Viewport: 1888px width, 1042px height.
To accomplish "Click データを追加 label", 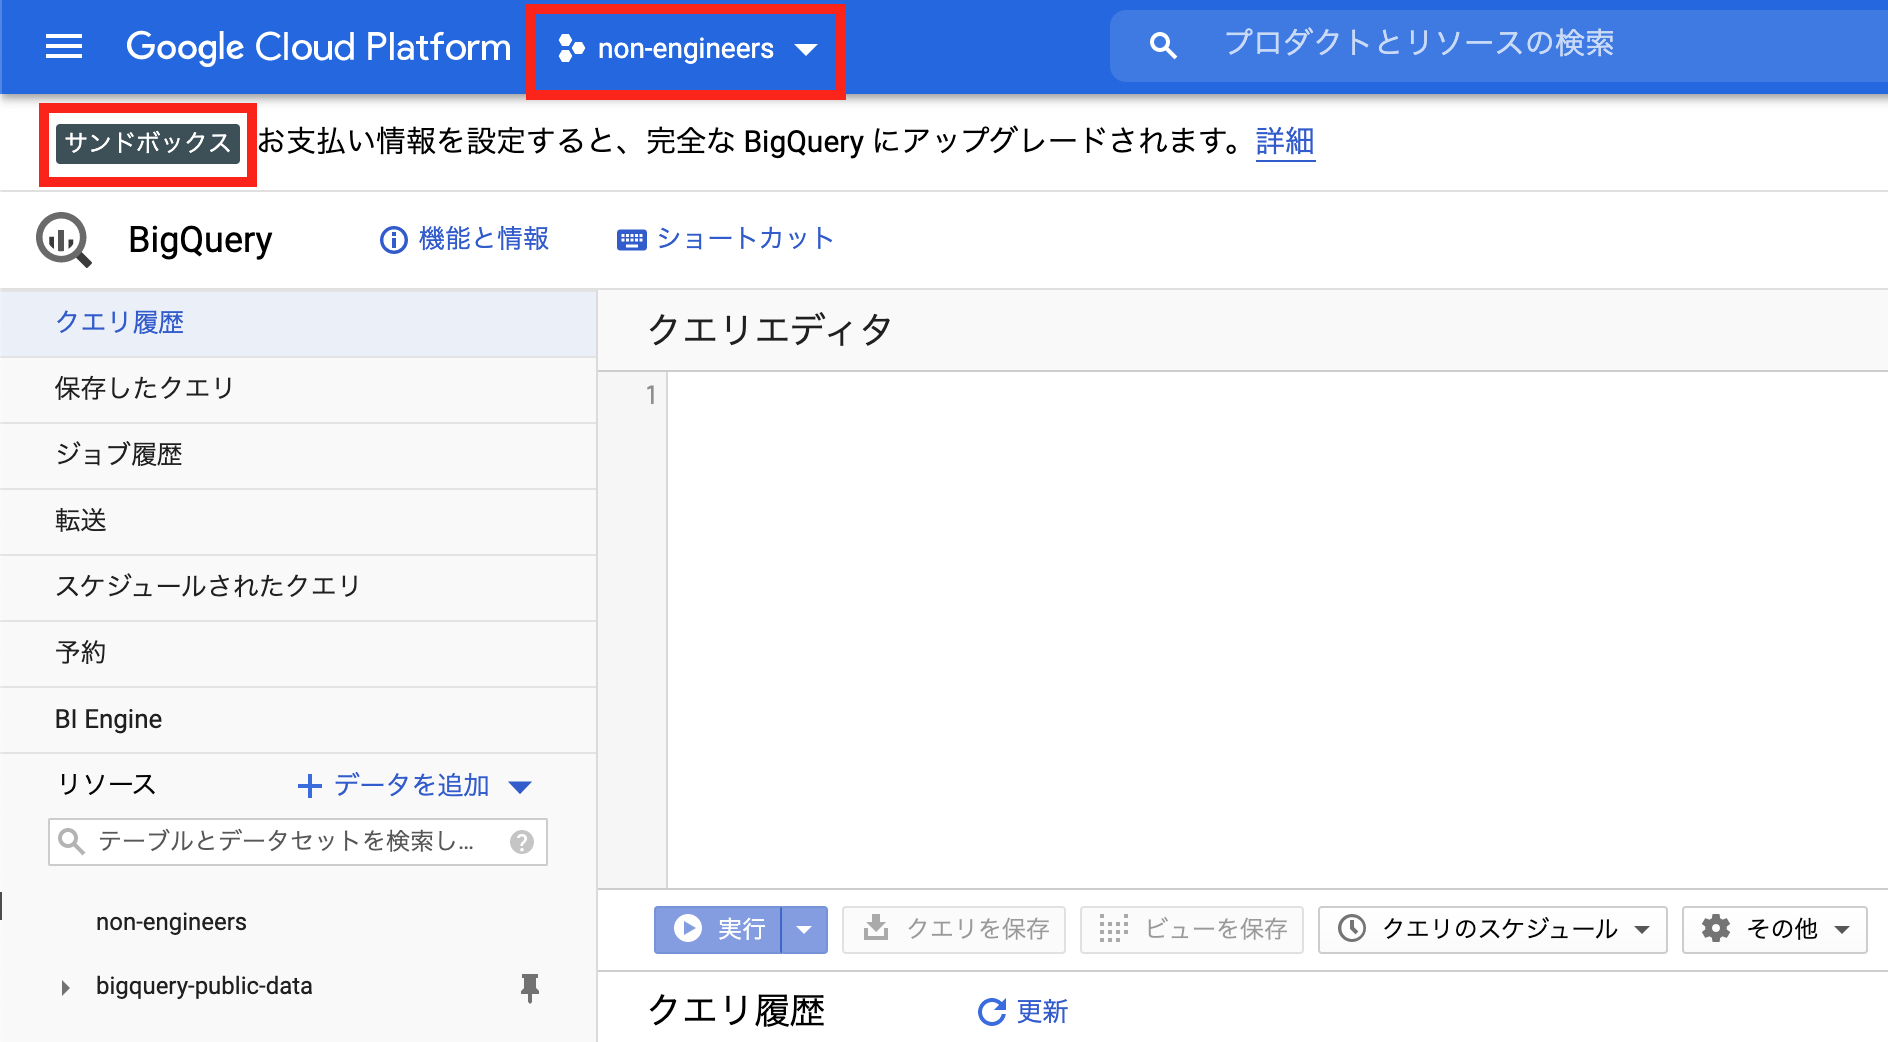I will 411,786.
